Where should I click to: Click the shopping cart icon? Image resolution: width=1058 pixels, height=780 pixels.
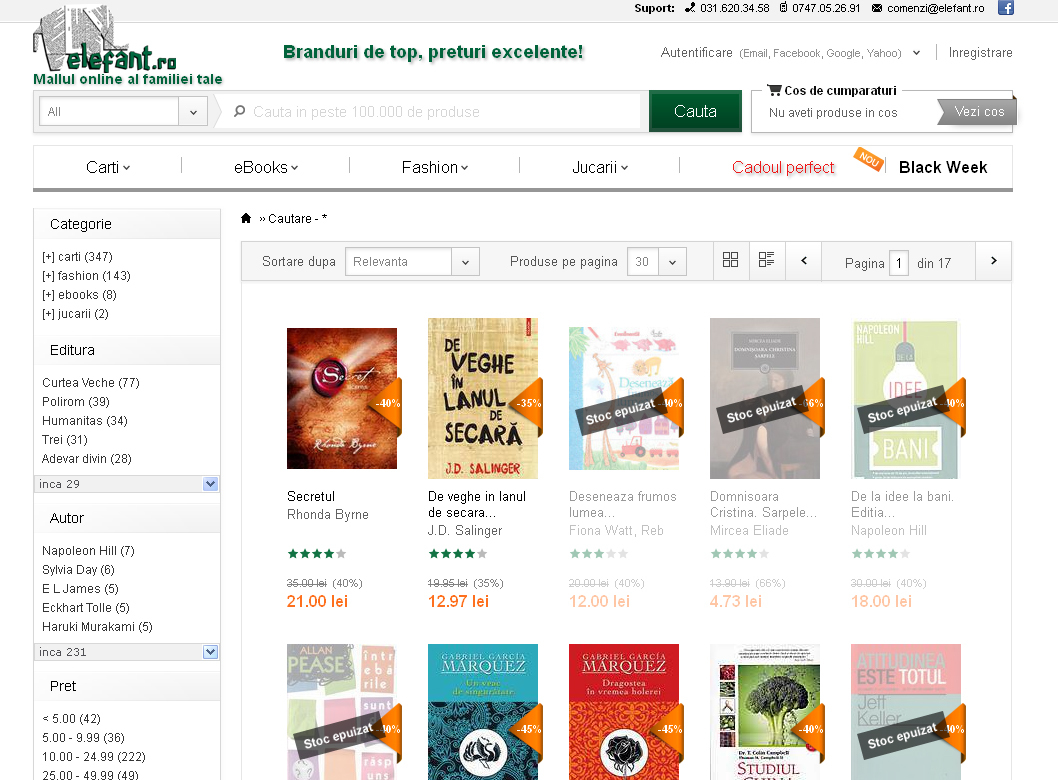tap(774, 90)
